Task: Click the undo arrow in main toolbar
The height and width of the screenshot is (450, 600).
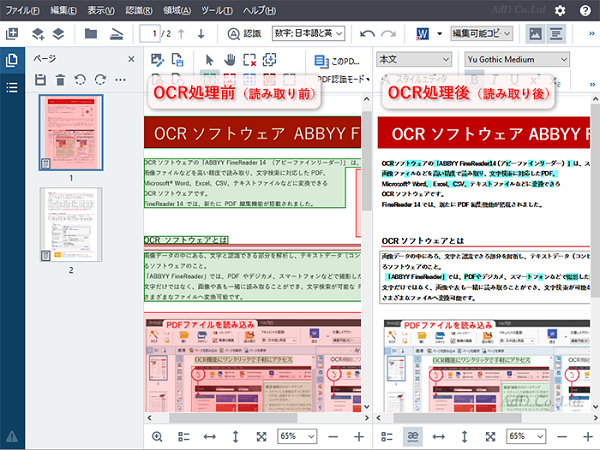Action: point(365,34)
